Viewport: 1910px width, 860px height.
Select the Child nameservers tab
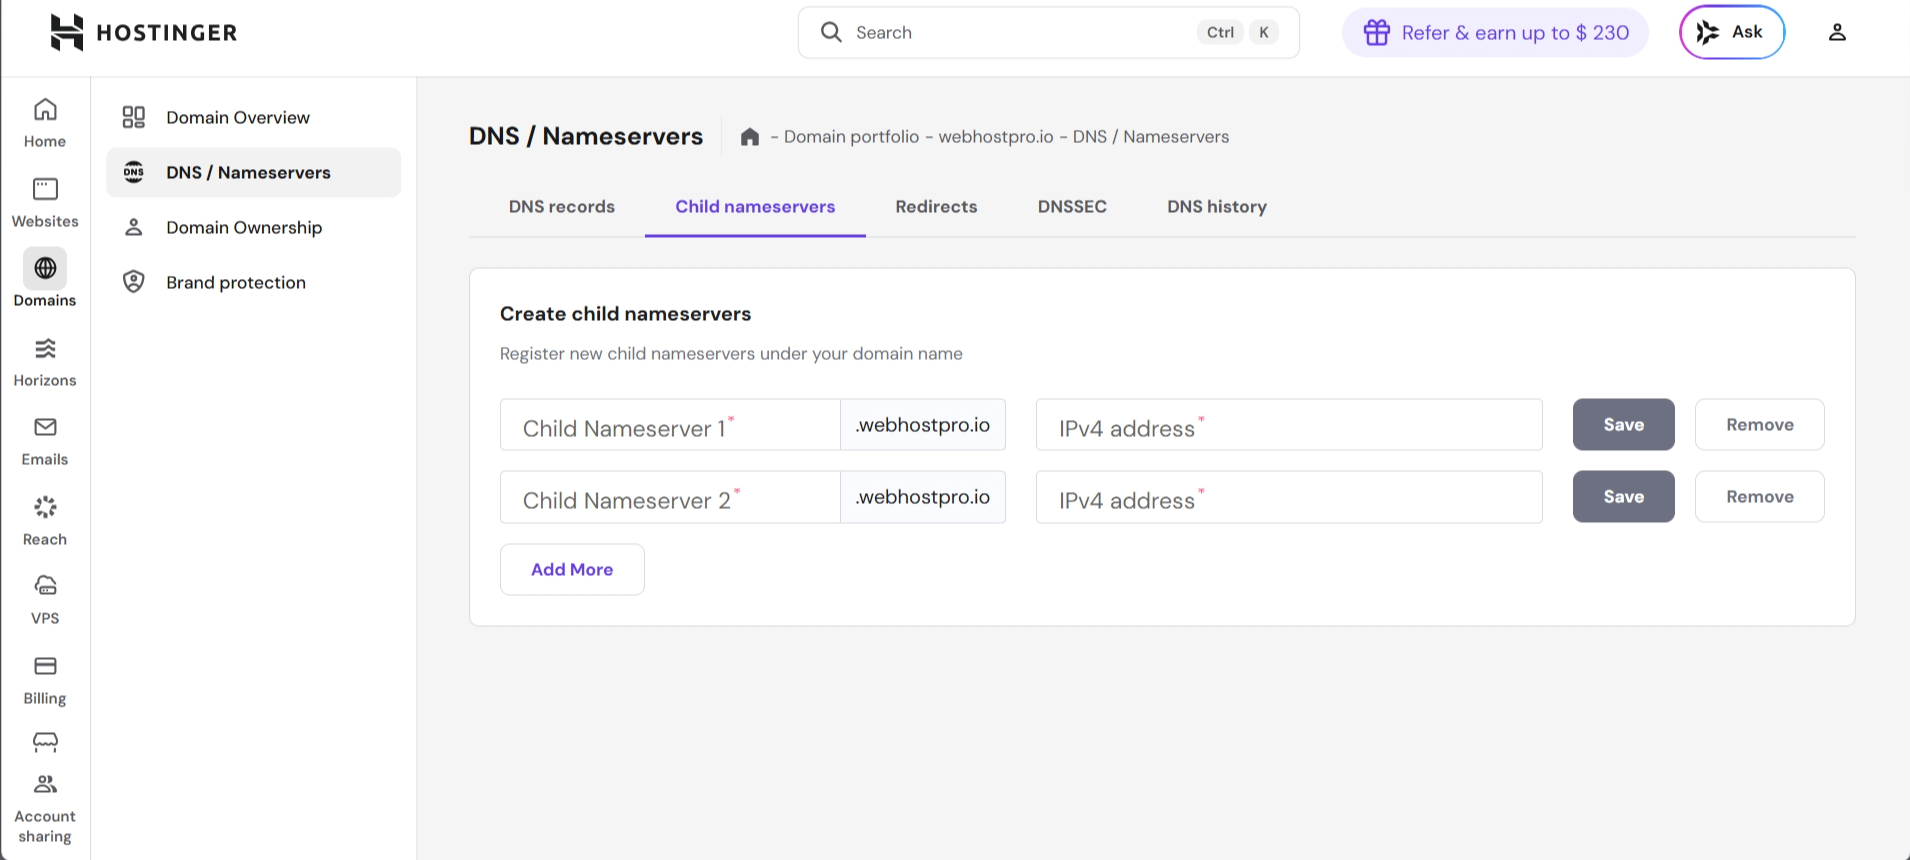tap(755, 207)
